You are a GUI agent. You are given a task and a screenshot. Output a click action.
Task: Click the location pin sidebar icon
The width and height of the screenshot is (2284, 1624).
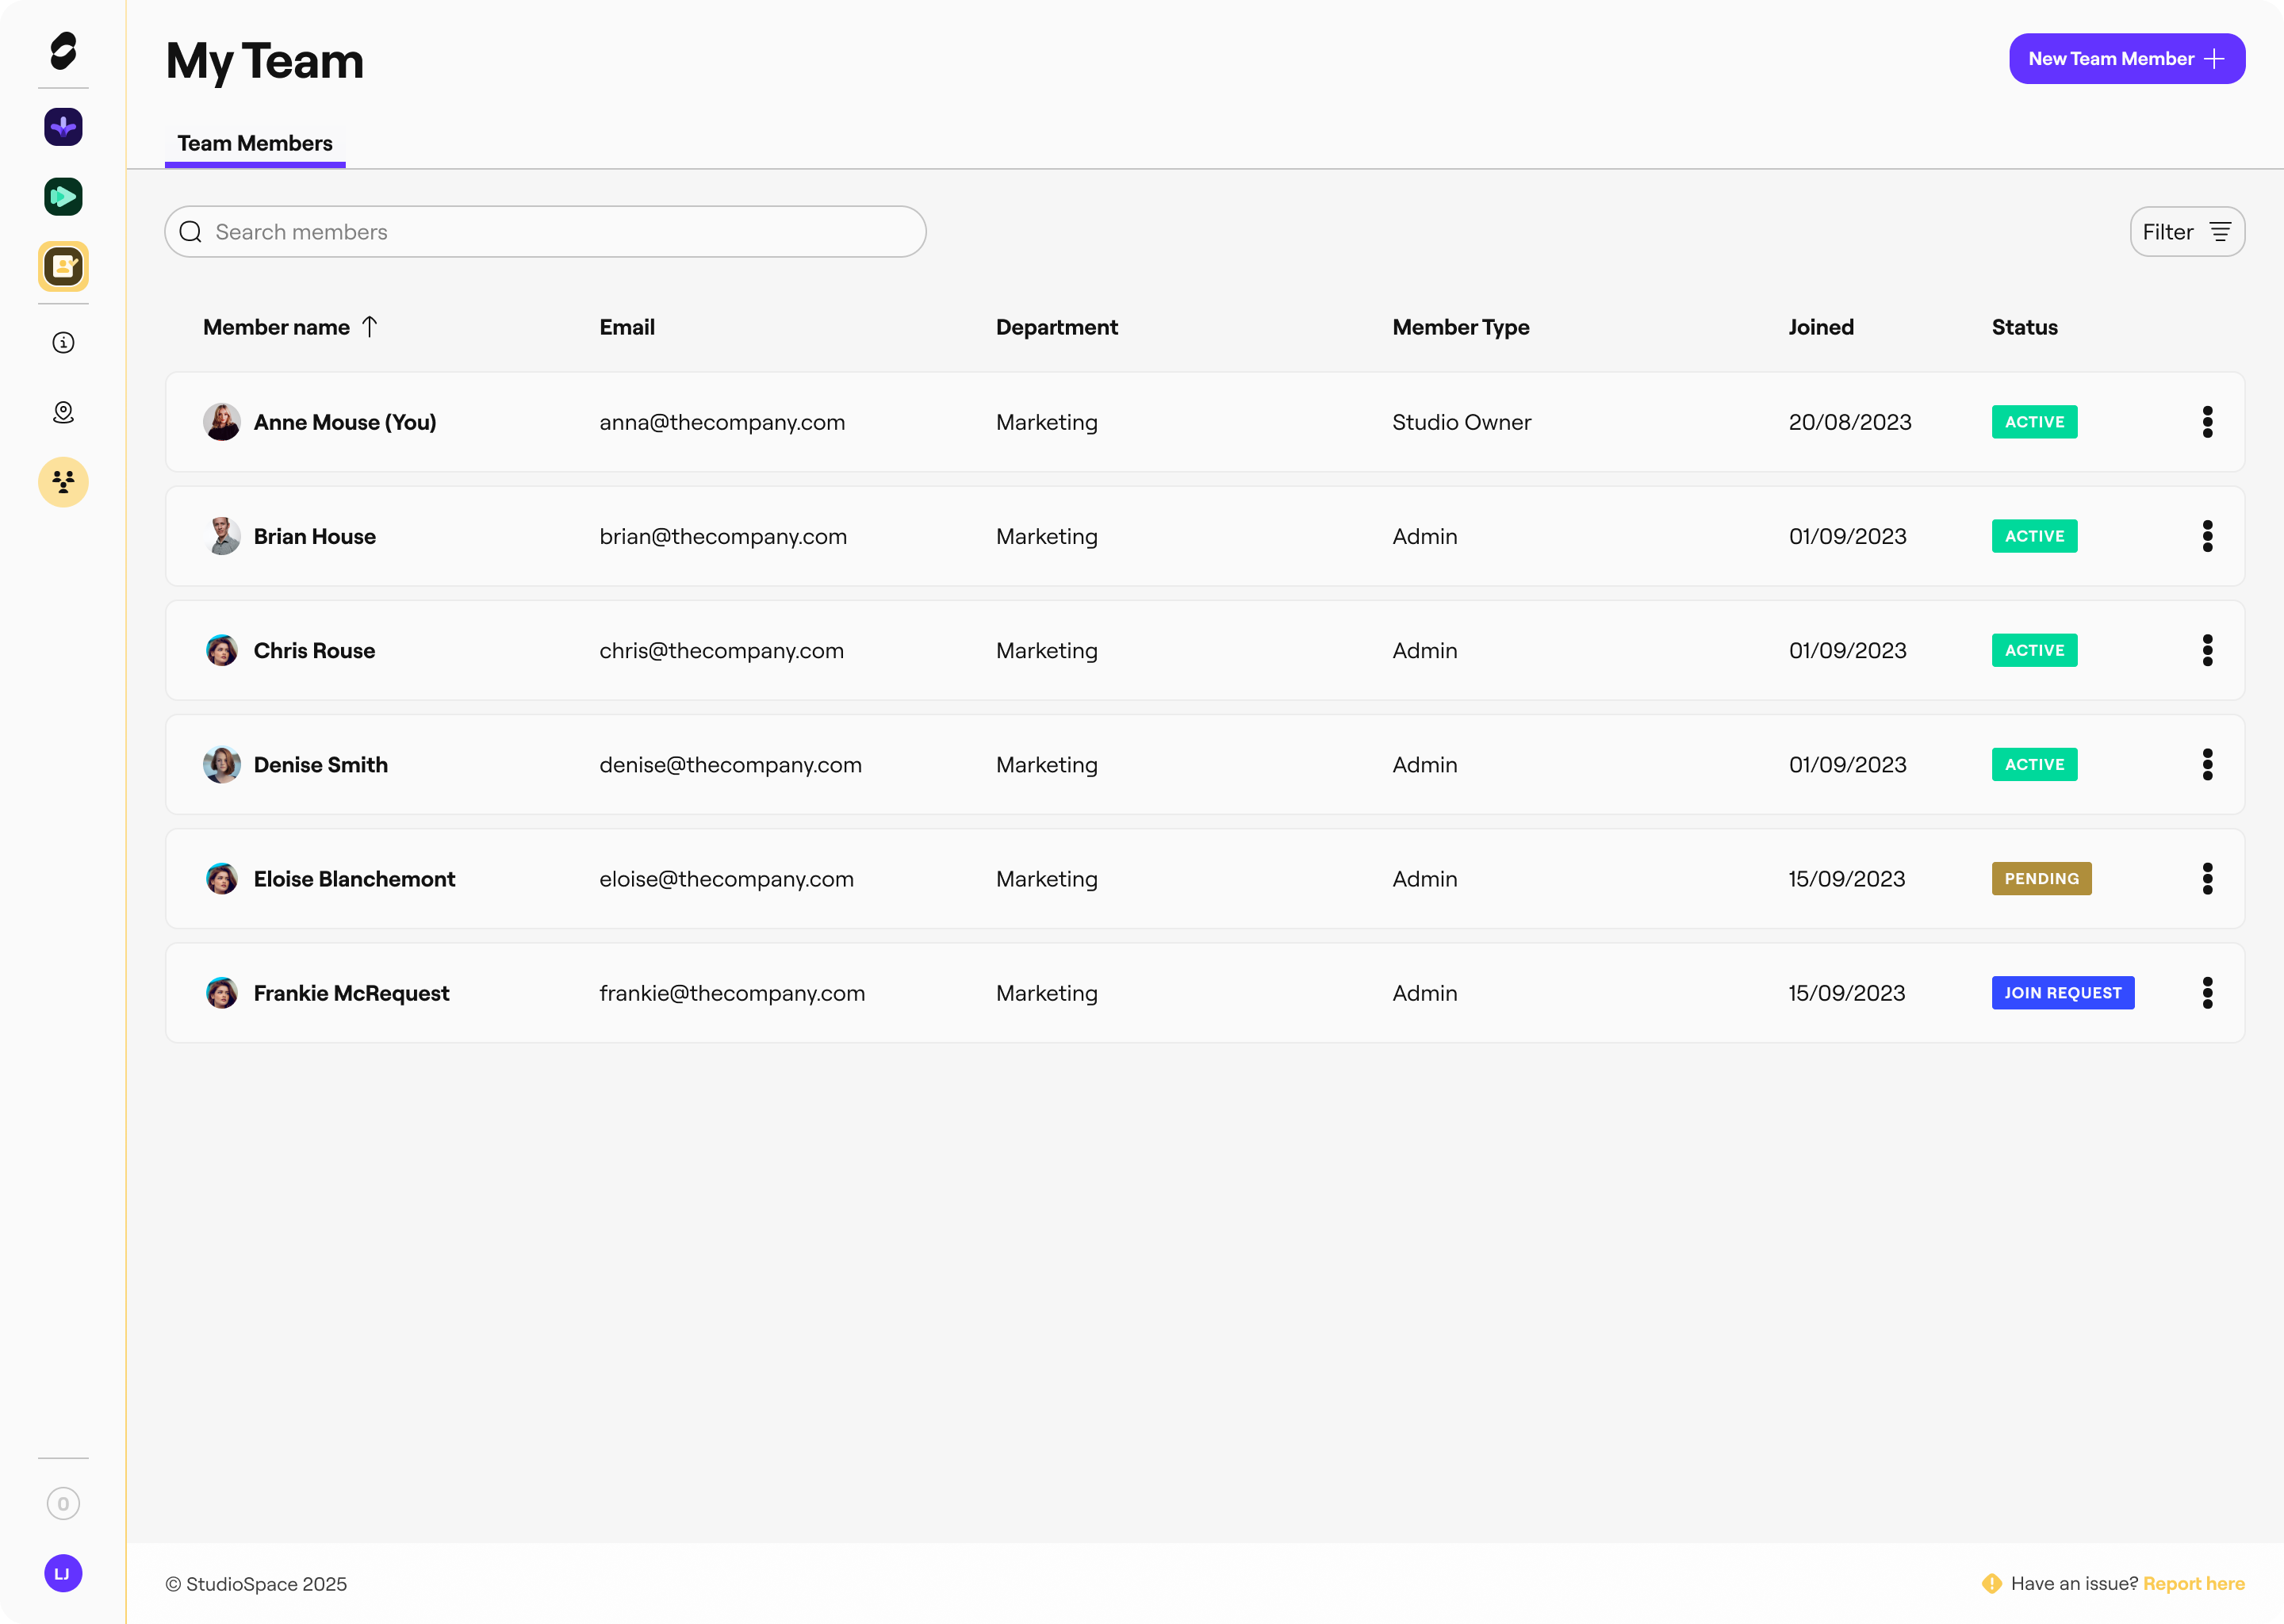click(x=63, y=413)
